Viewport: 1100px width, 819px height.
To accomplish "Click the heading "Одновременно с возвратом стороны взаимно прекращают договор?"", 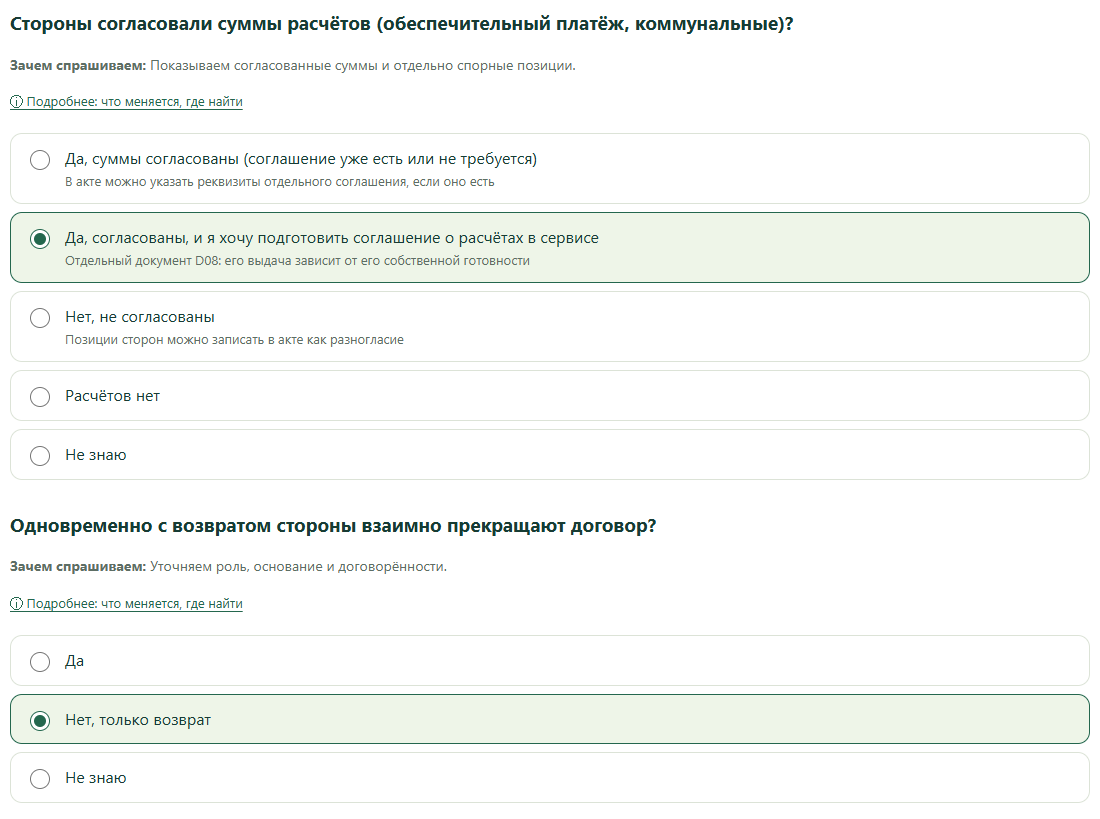I will tap(333, 526).
